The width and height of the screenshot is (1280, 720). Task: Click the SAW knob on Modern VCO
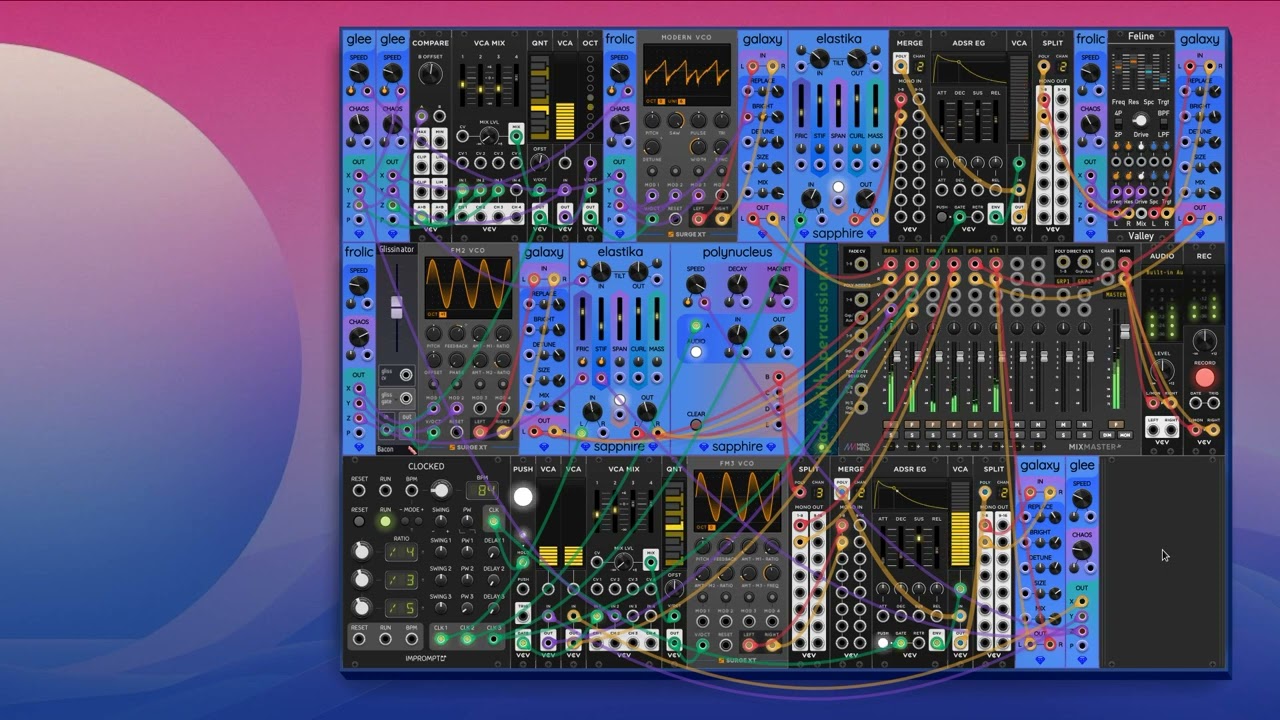pos(676,120)
